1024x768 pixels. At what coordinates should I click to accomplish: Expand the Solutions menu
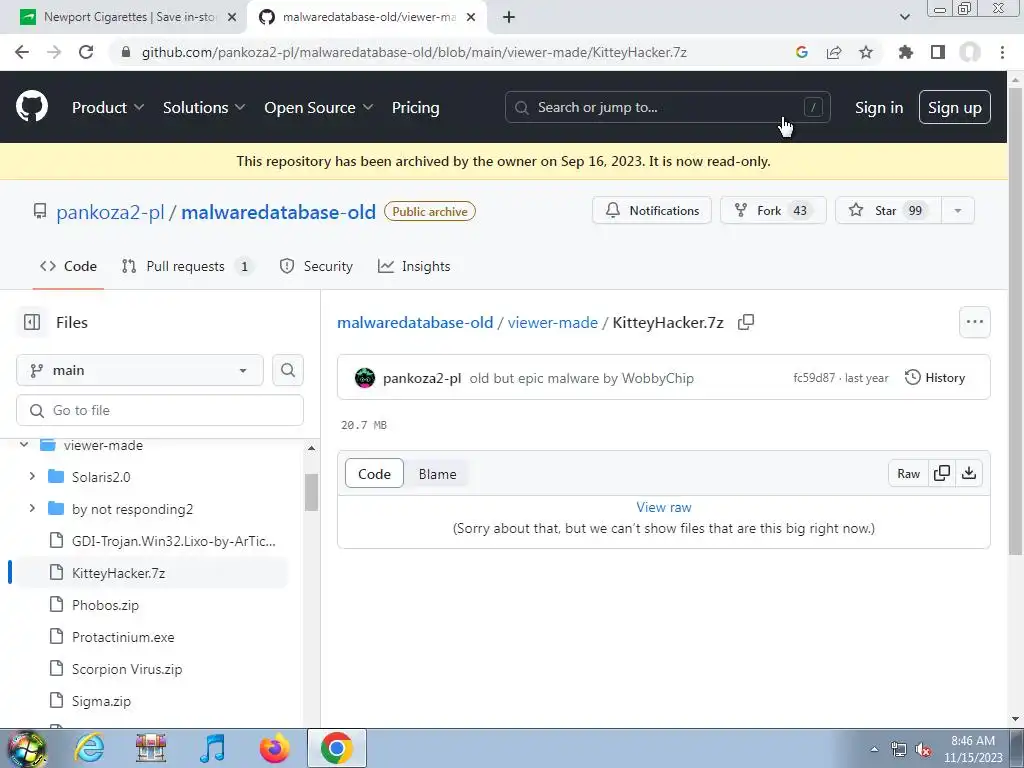204,108
